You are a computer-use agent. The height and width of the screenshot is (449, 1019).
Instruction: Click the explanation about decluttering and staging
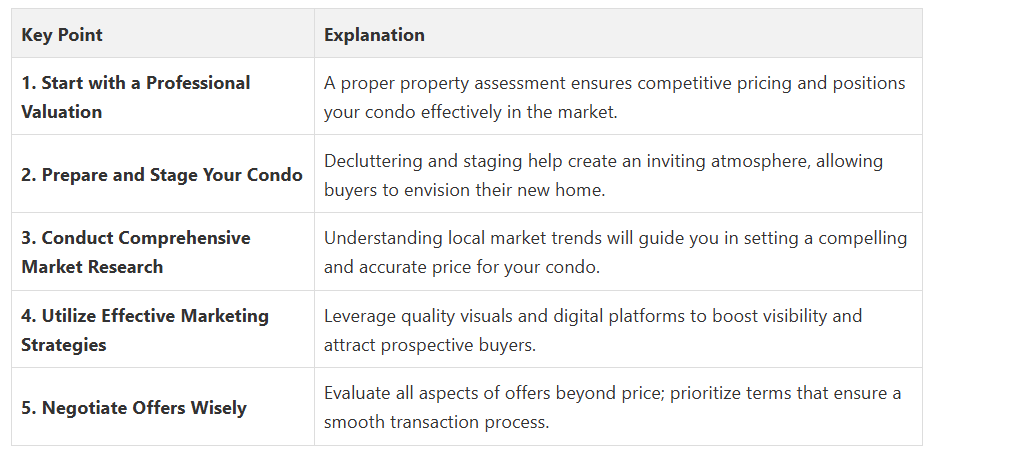pyautogui.click(x=603, y=175)
